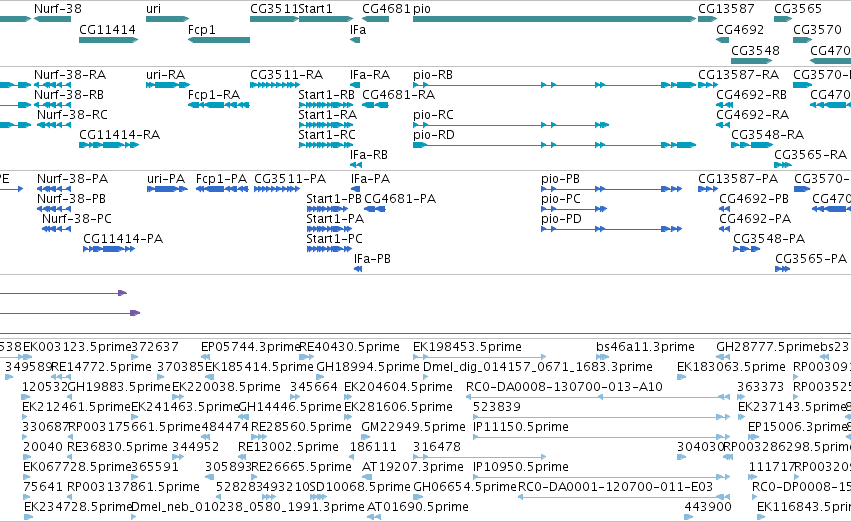
Task: Select protein Nurf-38-PA
Action: pyautogui.click(x=73, y=179)
